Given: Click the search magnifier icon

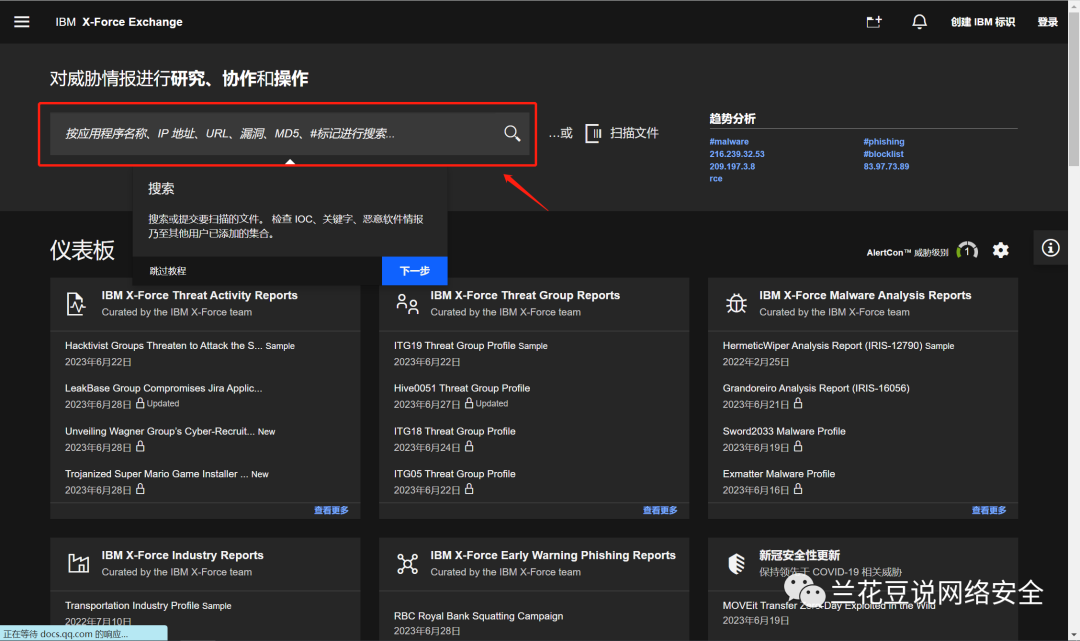Looking at the screenshot, I should tap(512, 133).
